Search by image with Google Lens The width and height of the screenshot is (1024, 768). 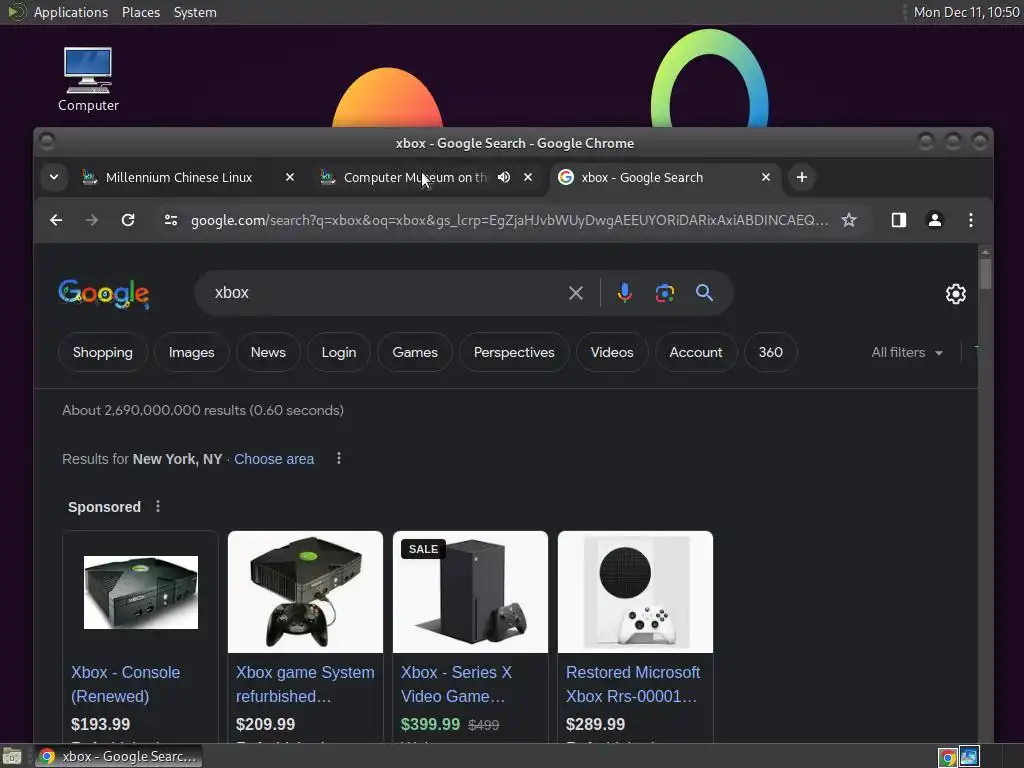[x=665, y=293]
